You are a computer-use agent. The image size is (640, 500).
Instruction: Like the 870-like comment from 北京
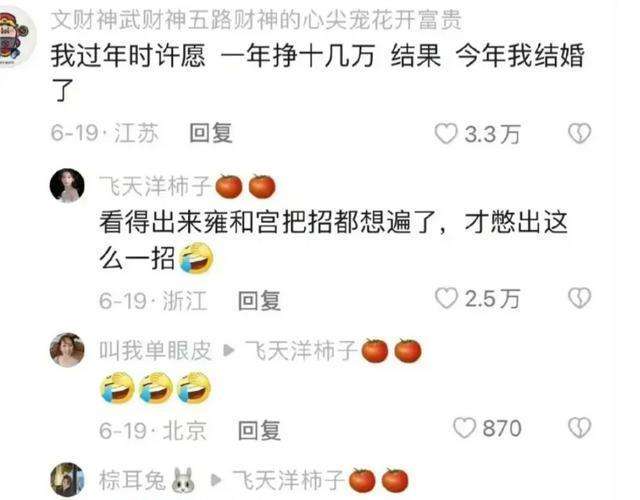(x=464, y=428)
